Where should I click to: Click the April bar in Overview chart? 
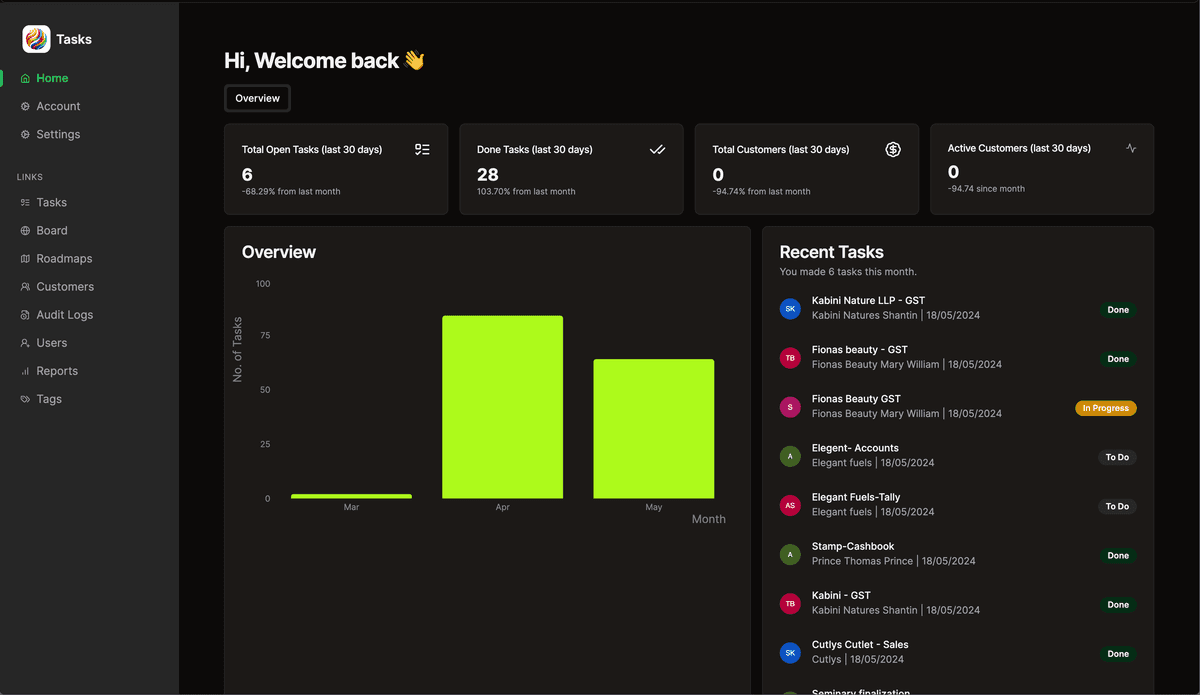pyautogui.click(x=502, y=407)
